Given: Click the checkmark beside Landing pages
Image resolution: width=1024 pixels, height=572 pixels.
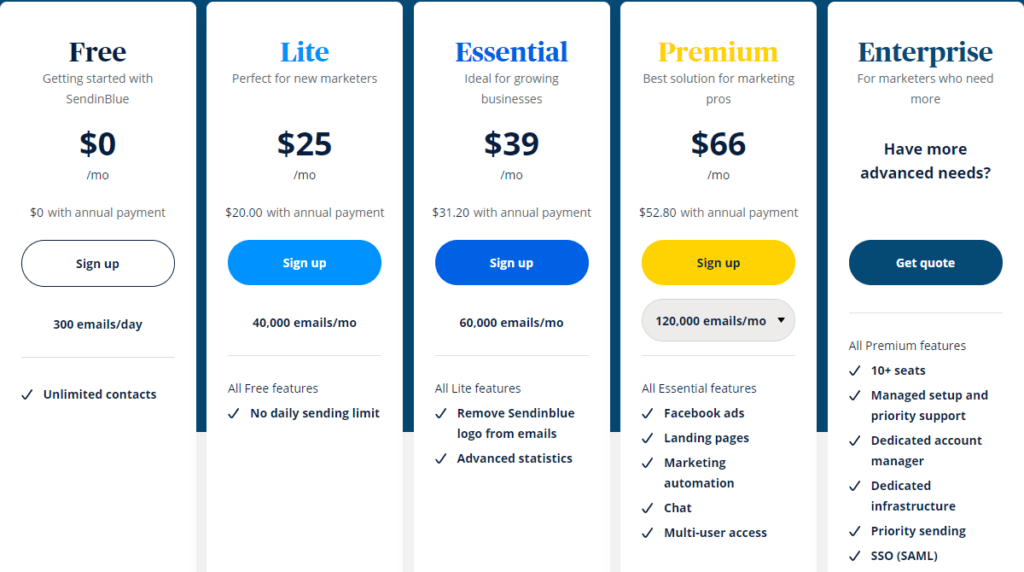Looking at the screenshot, I should click(x=648, y=438).
